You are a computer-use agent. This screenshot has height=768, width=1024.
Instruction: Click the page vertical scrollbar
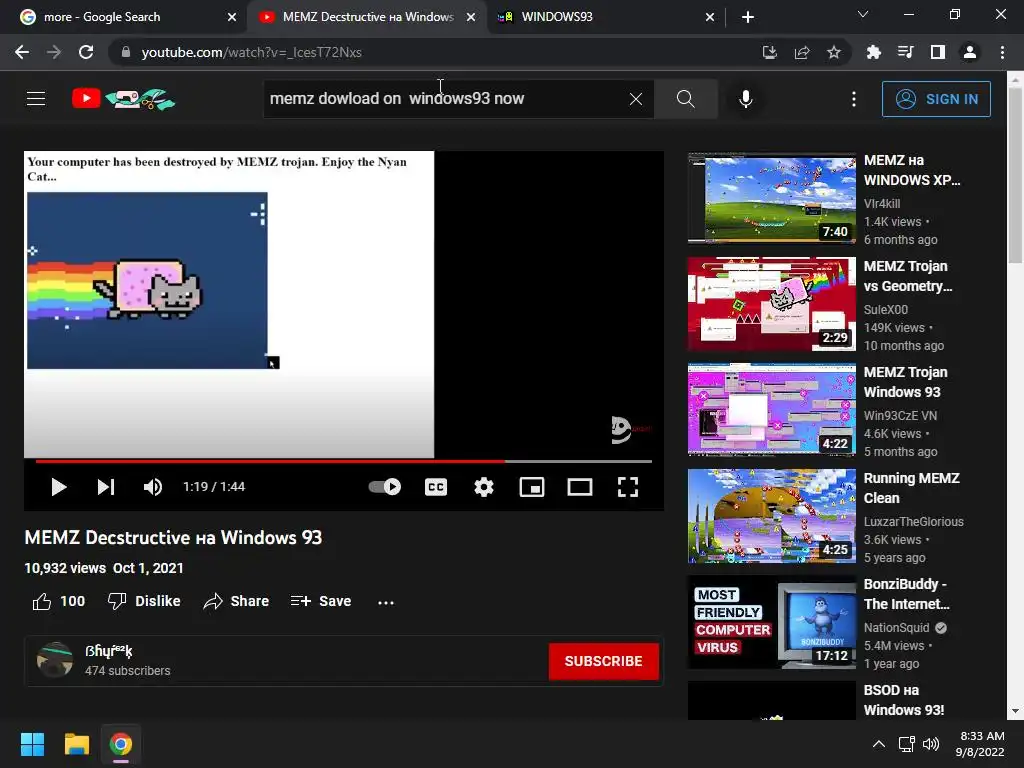point(1015,176)
